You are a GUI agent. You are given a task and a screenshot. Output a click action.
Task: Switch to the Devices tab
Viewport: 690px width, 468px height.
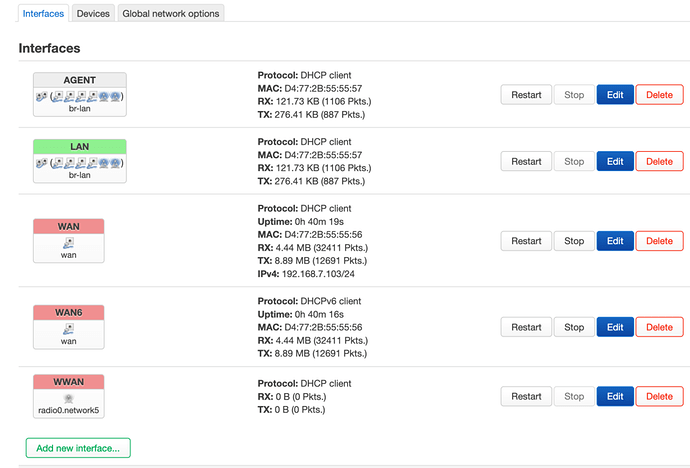pos(93,14)
